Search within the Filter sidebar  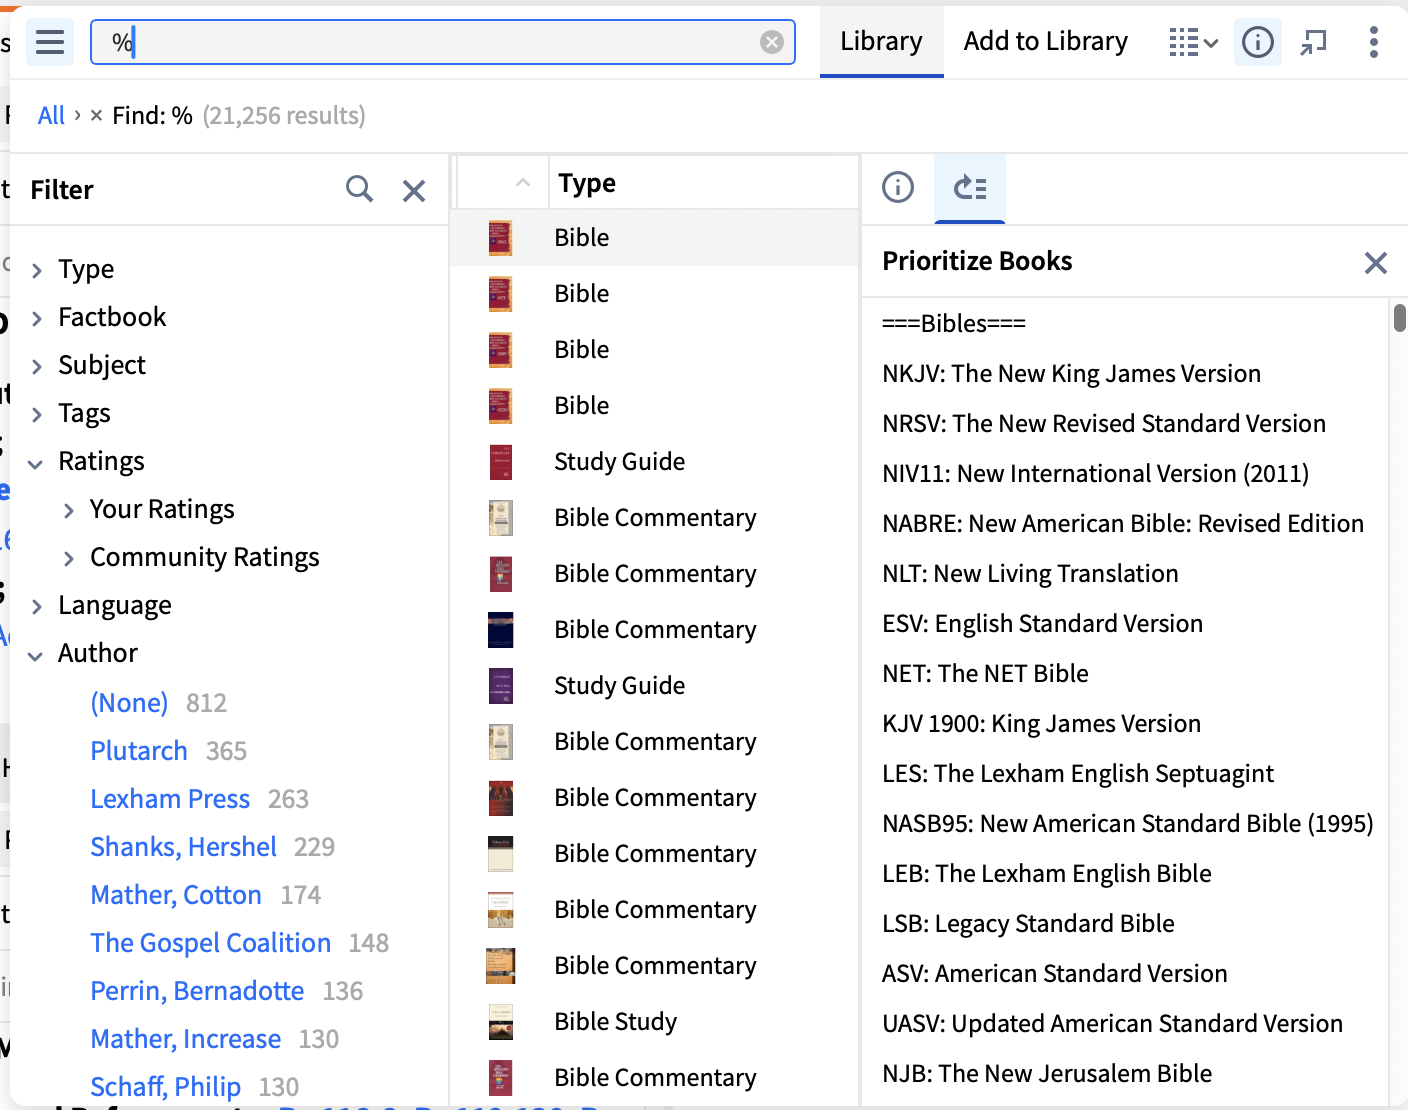(359, 189)
